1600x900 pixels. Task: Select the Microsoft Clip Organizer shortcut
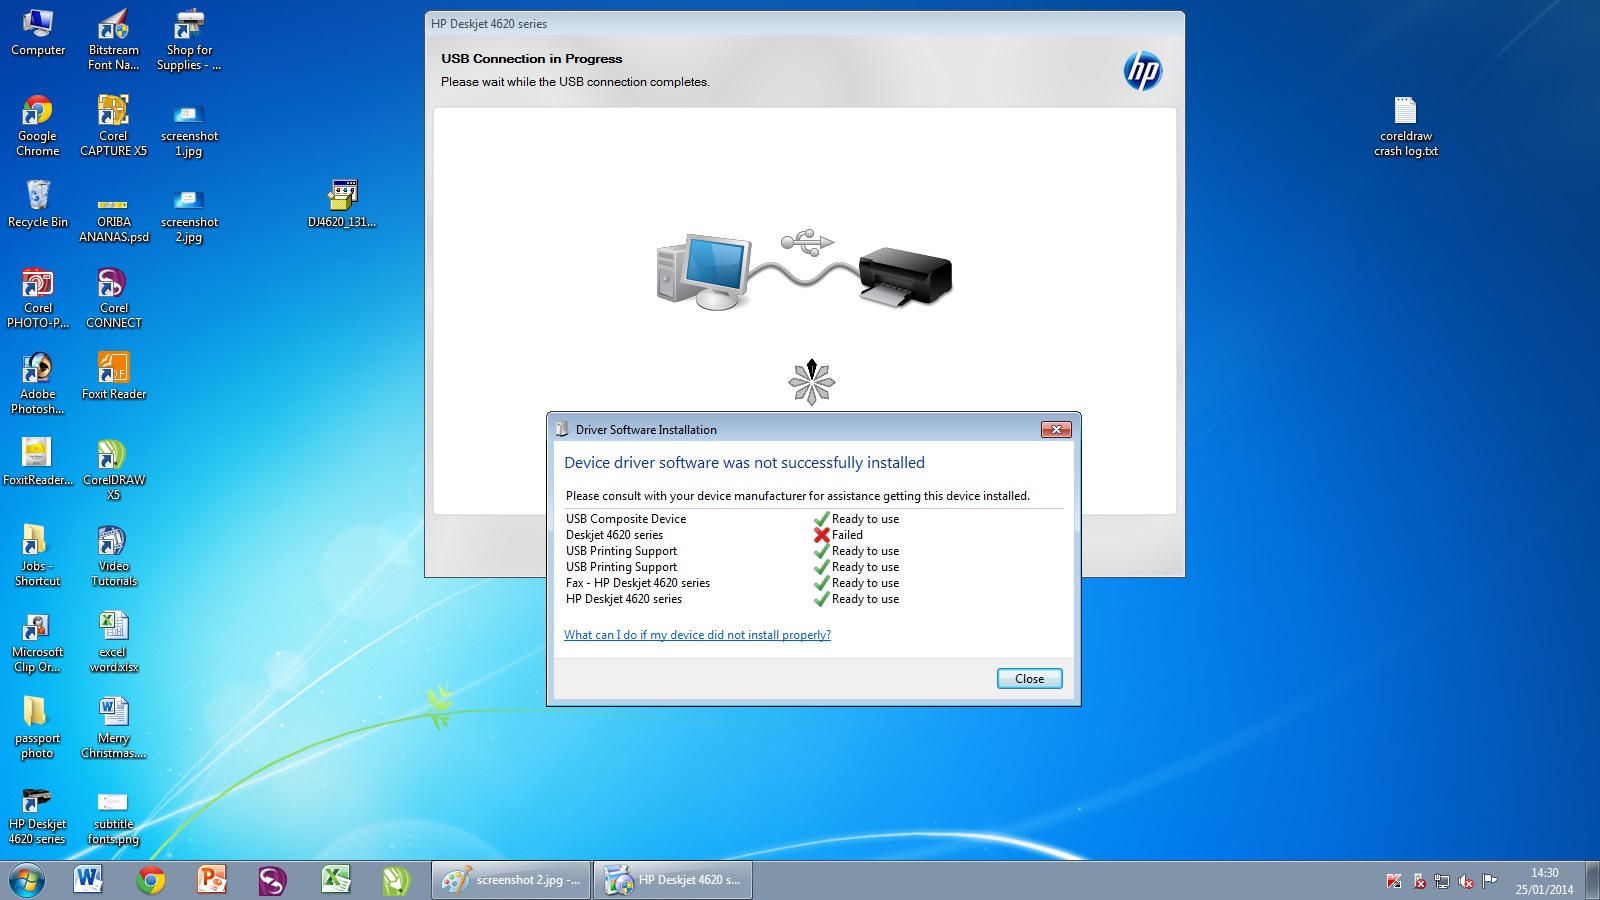38,642
